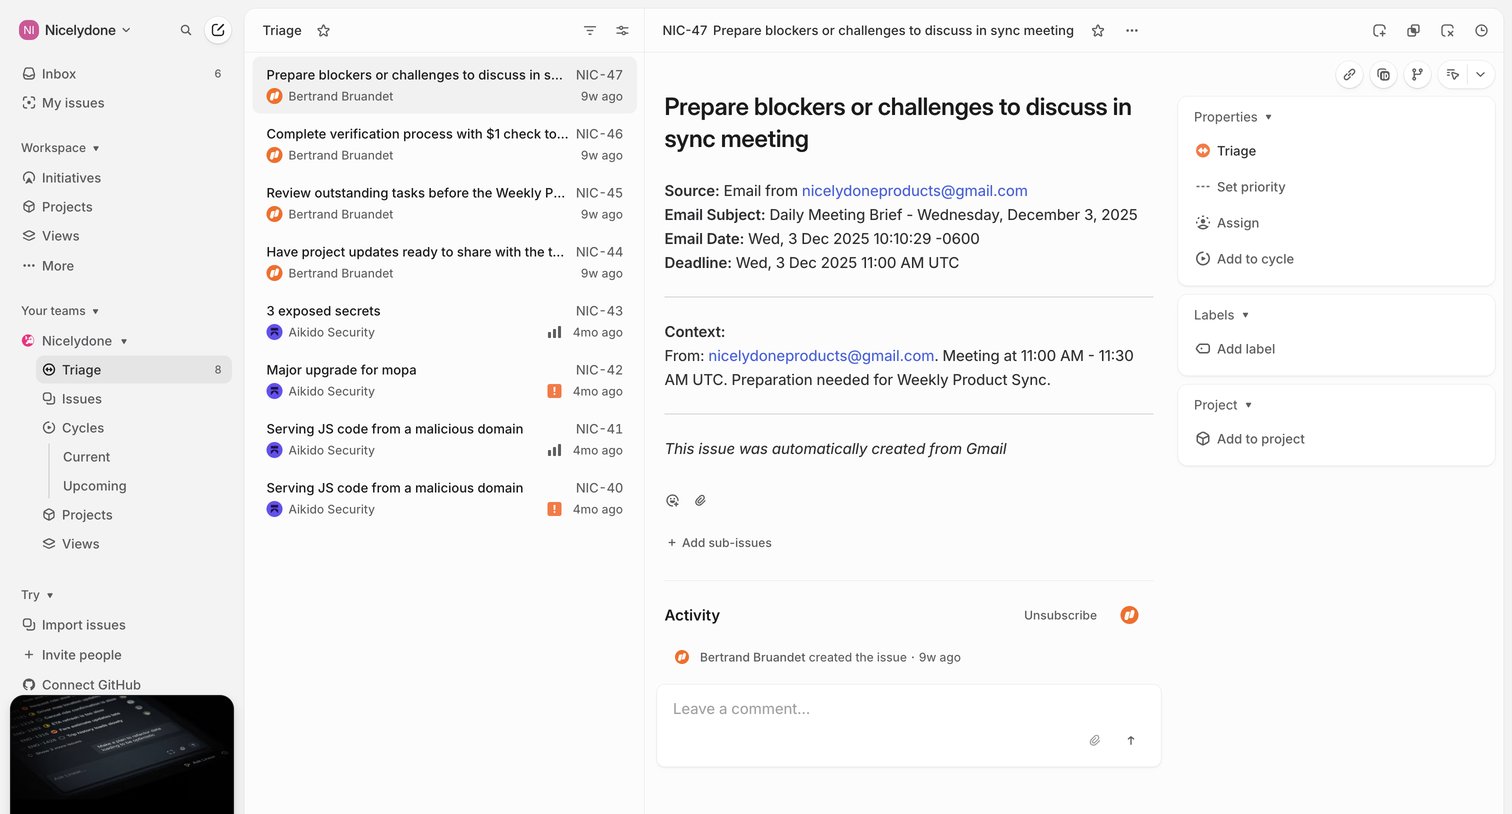
Task: Click the compose new issue icon
Action: pos(218,30)
